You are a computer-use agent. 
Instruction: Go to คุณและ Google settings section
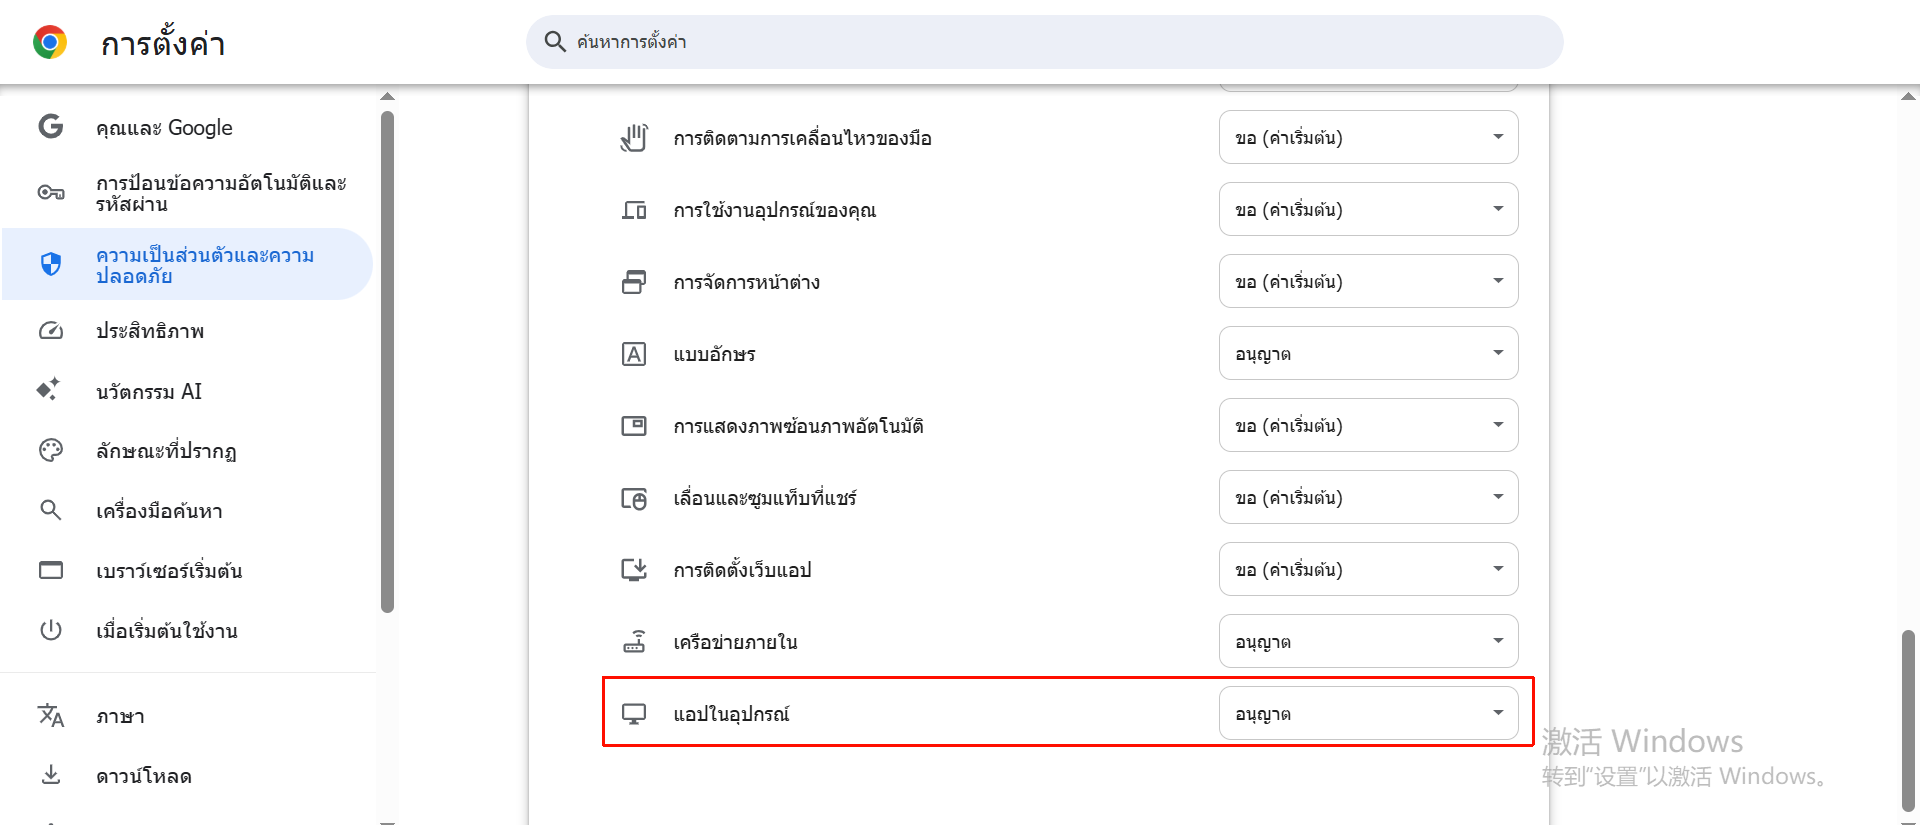[164, 128]
